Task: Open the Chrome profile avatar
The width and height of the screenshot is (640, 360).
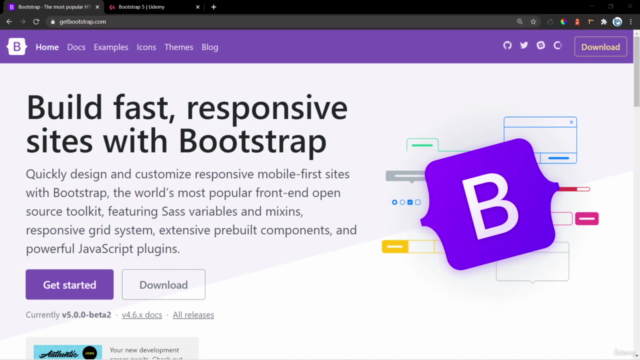Action: tap(617, 22)
